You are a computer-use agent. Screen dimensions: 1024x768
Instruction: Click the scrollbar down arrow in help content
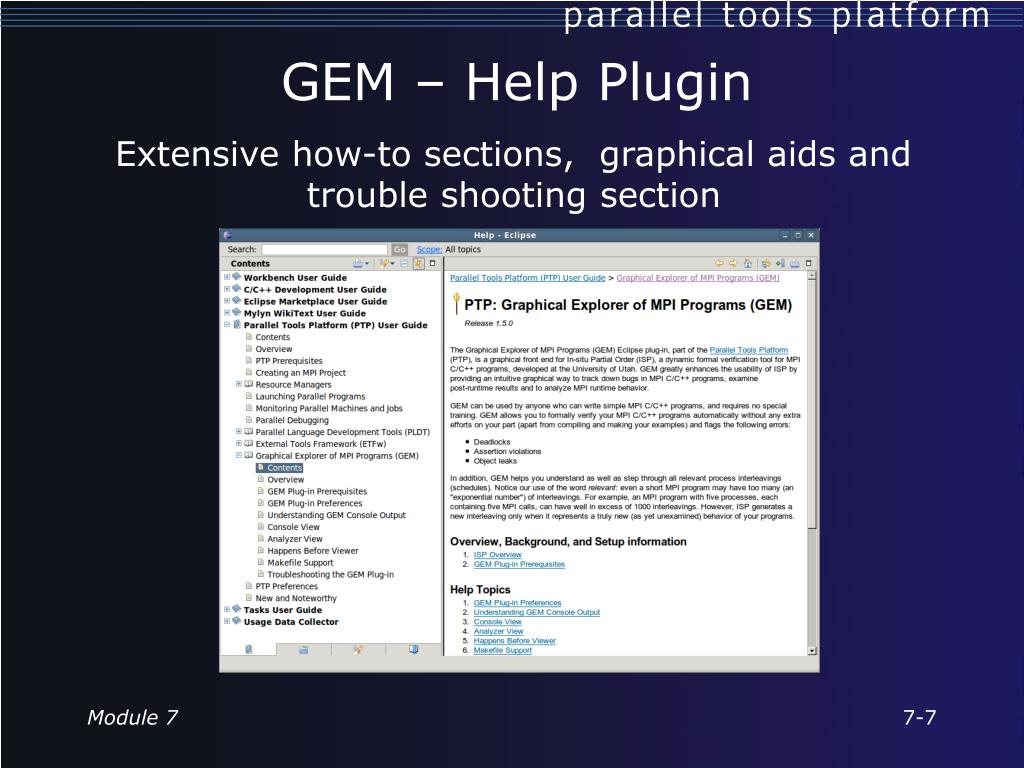[812, 650]
